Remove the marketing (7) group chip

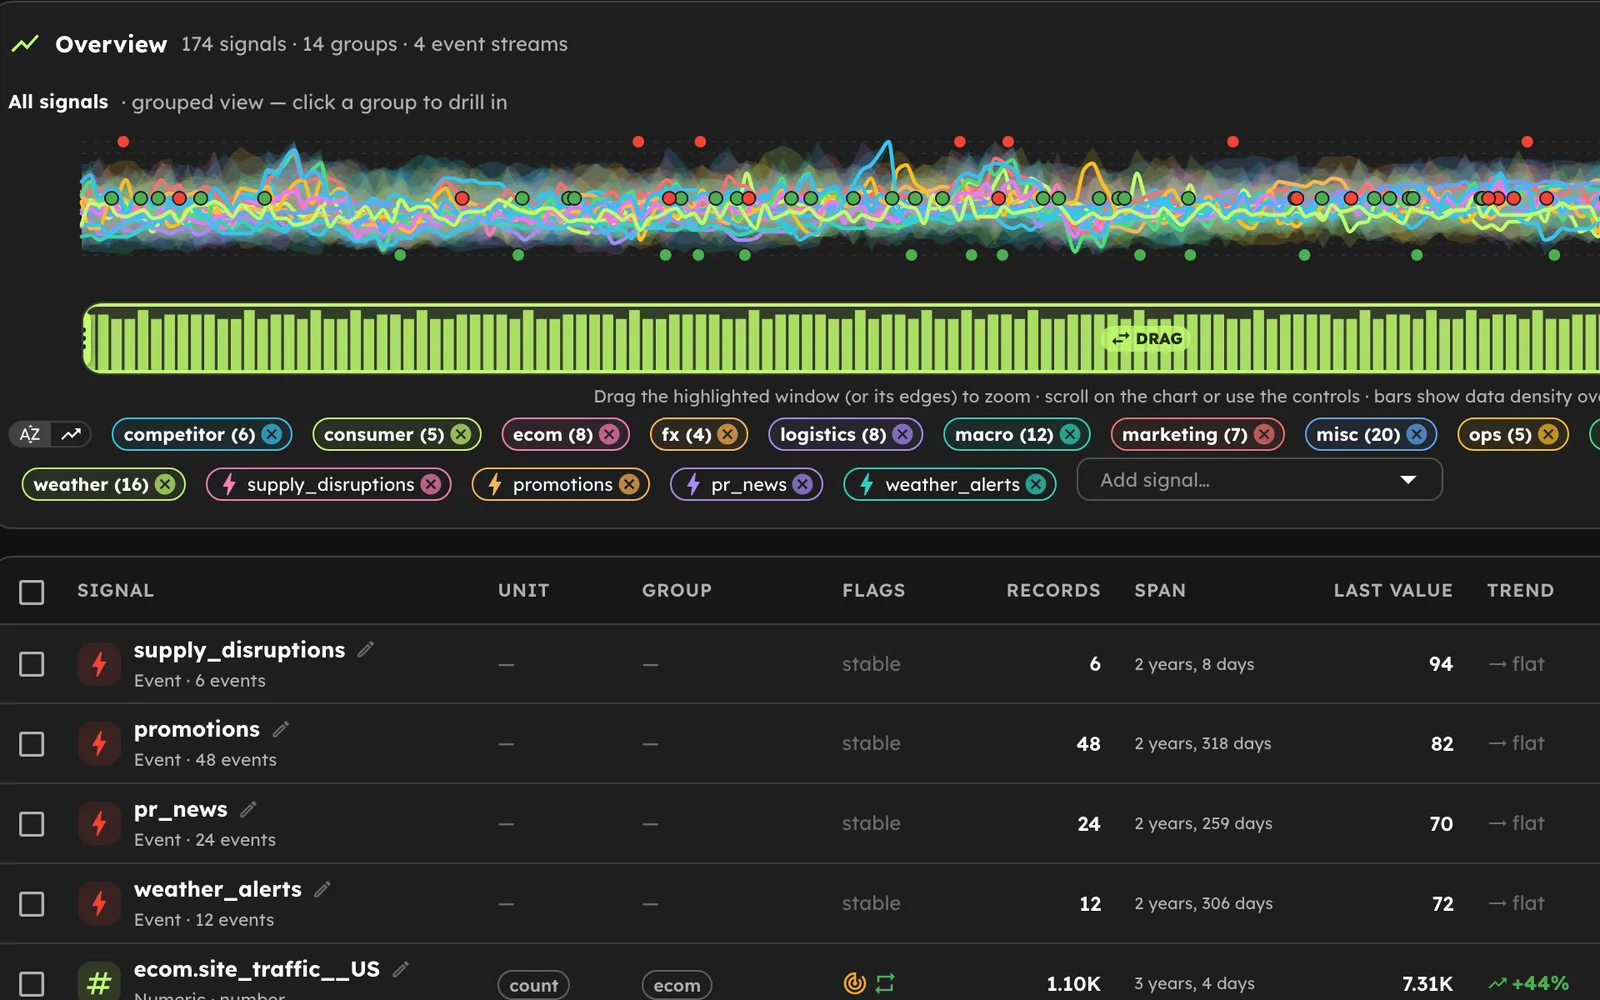[x=1264, y=434]
